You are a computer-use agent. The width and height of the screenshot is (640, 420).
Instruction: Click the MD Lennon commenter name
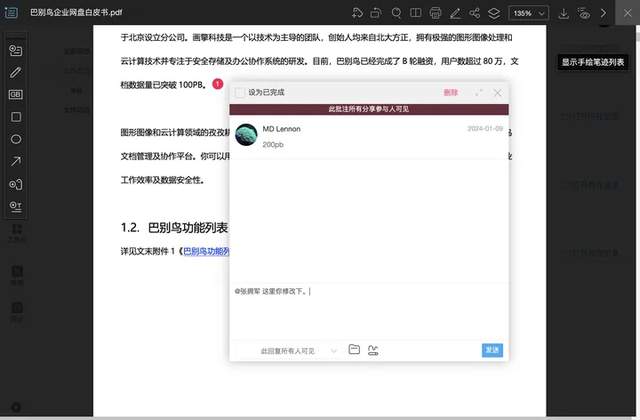[281, 129]
